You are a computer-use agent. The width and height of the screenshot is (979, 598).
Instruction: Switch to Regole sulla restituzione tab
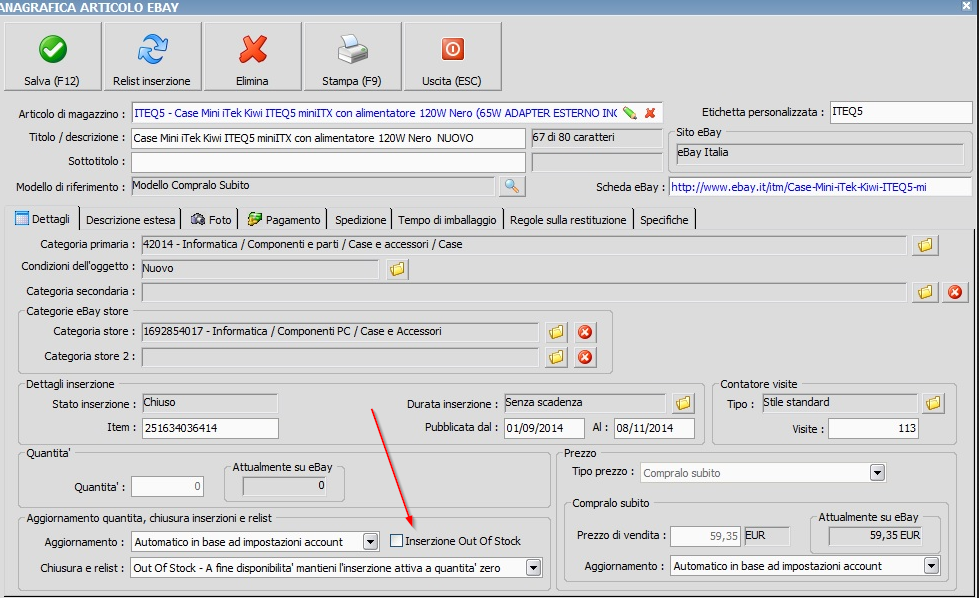tap(568, 220)
